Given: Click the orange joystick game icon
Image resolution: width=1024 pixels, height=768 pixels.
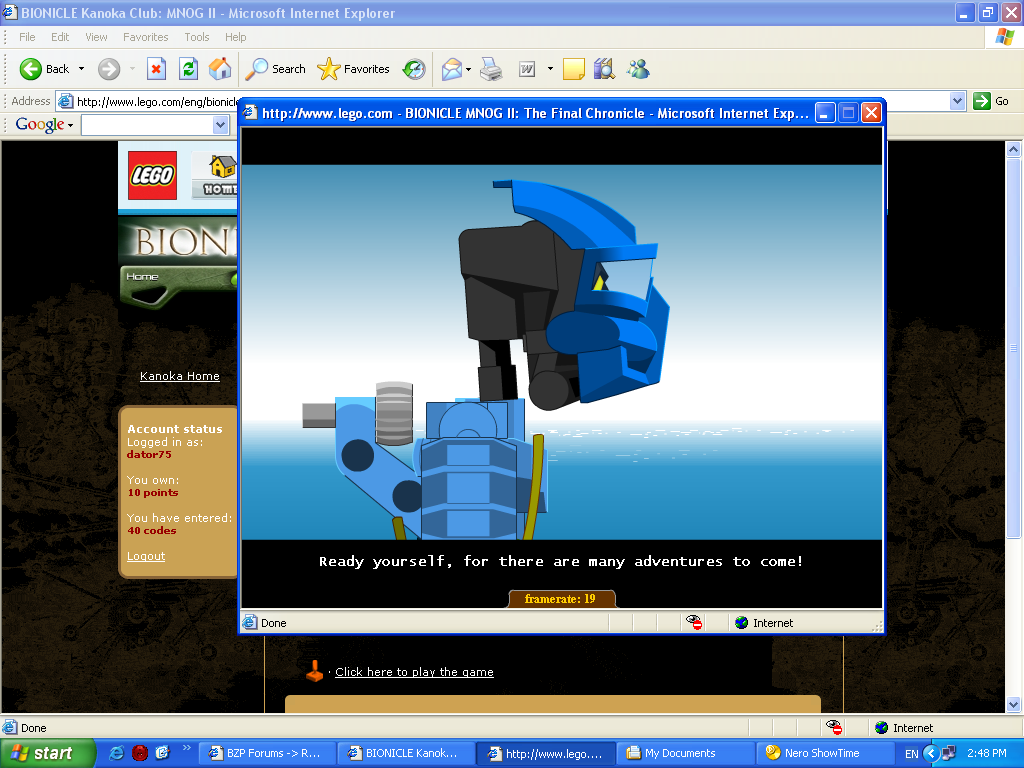Looking at the screenshot, I should [x=315, y=671].
